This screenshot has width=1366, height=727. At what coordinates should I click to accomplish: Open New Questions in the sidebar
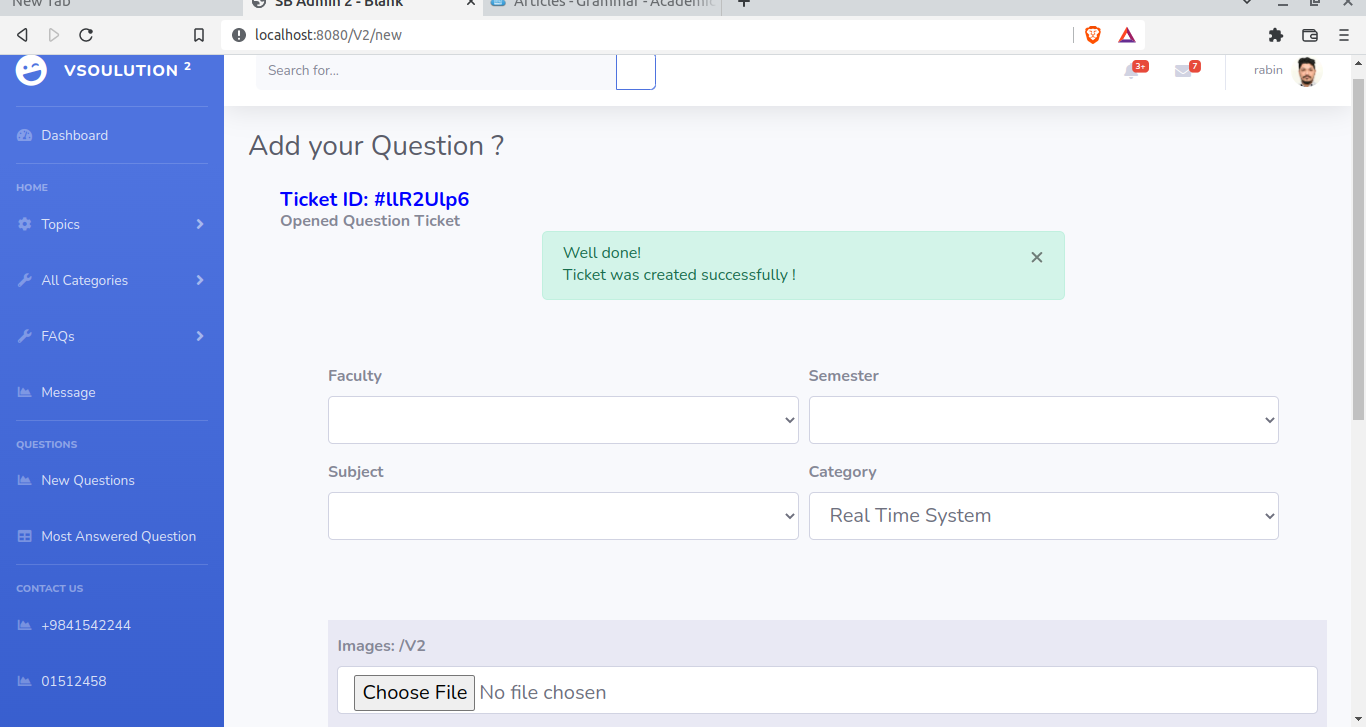(87, 480)
